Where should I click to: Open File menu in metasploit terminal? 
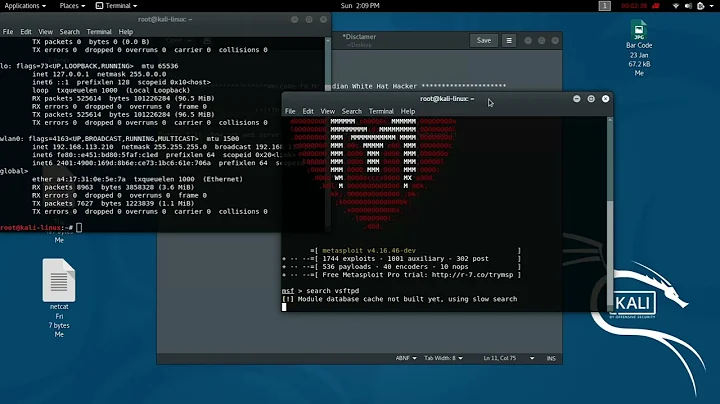(x=290, y=111)
